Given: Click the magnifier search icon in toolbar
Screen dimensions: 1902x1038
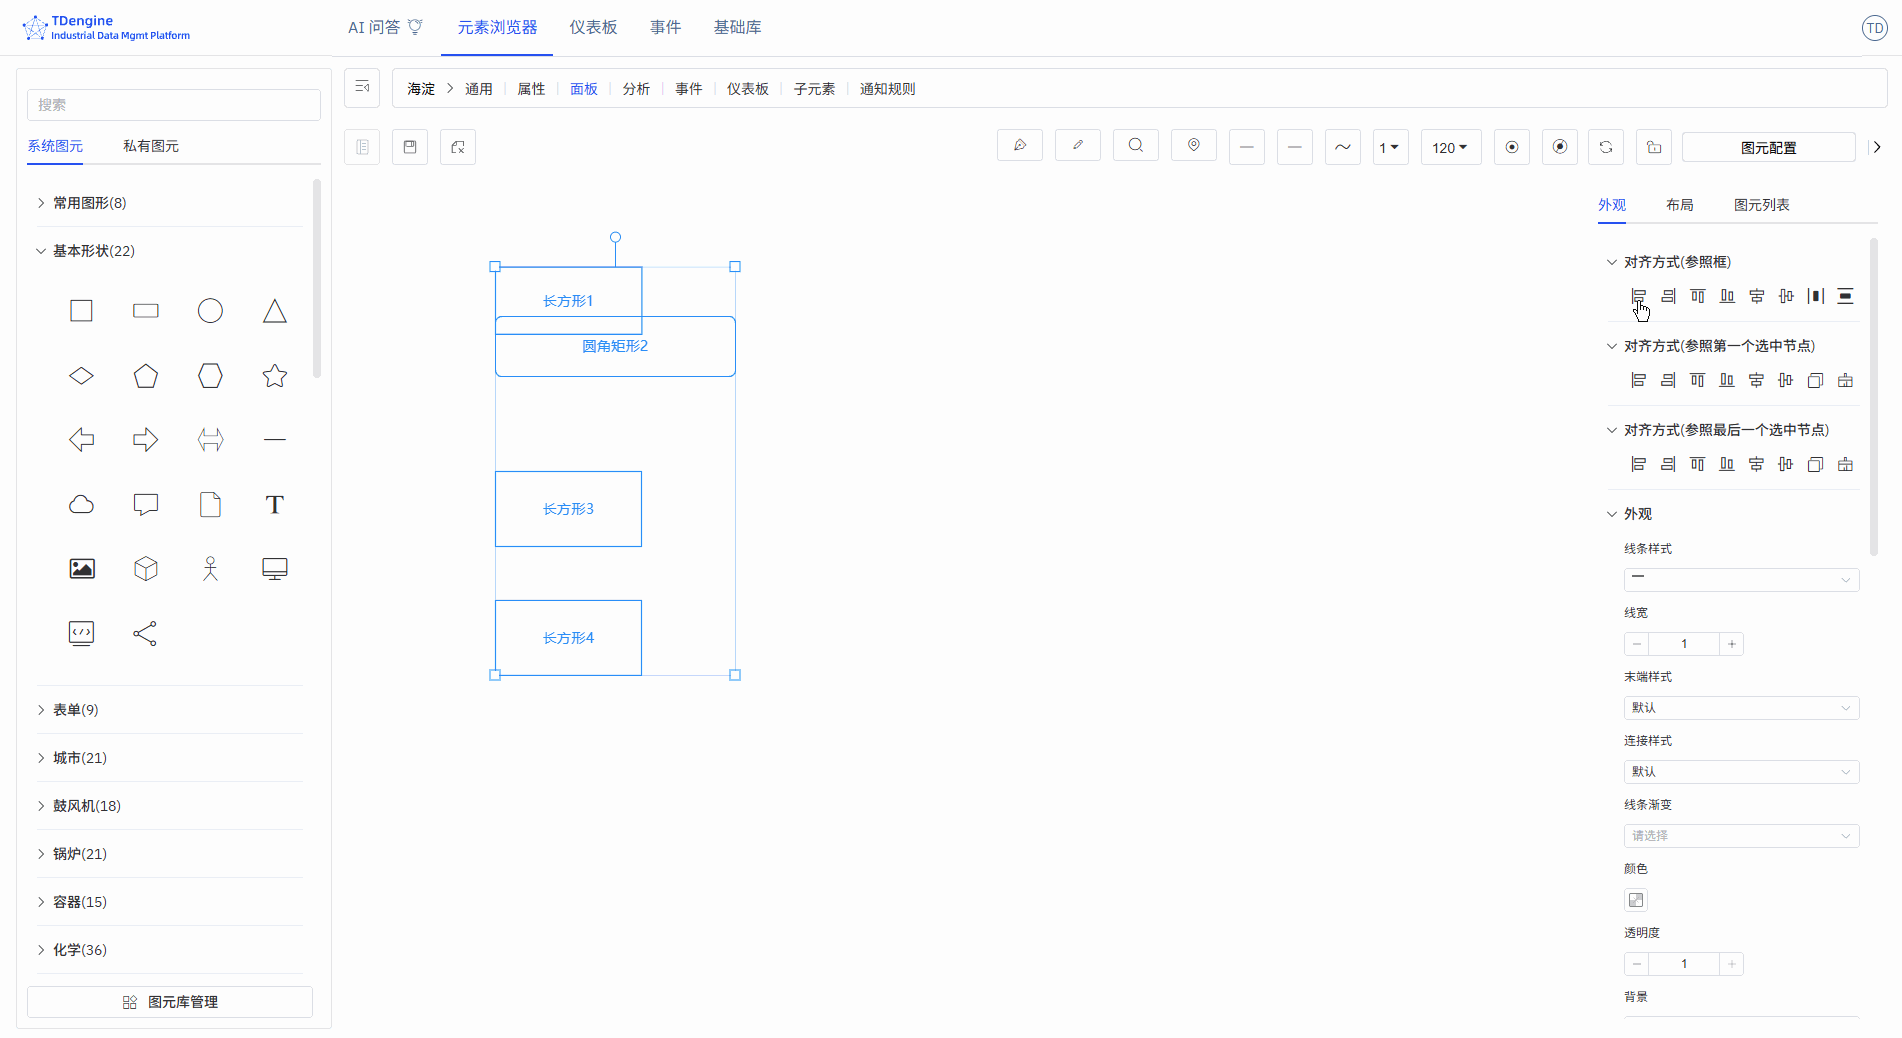Looking at the screenshot, I should pos(1136,146).
